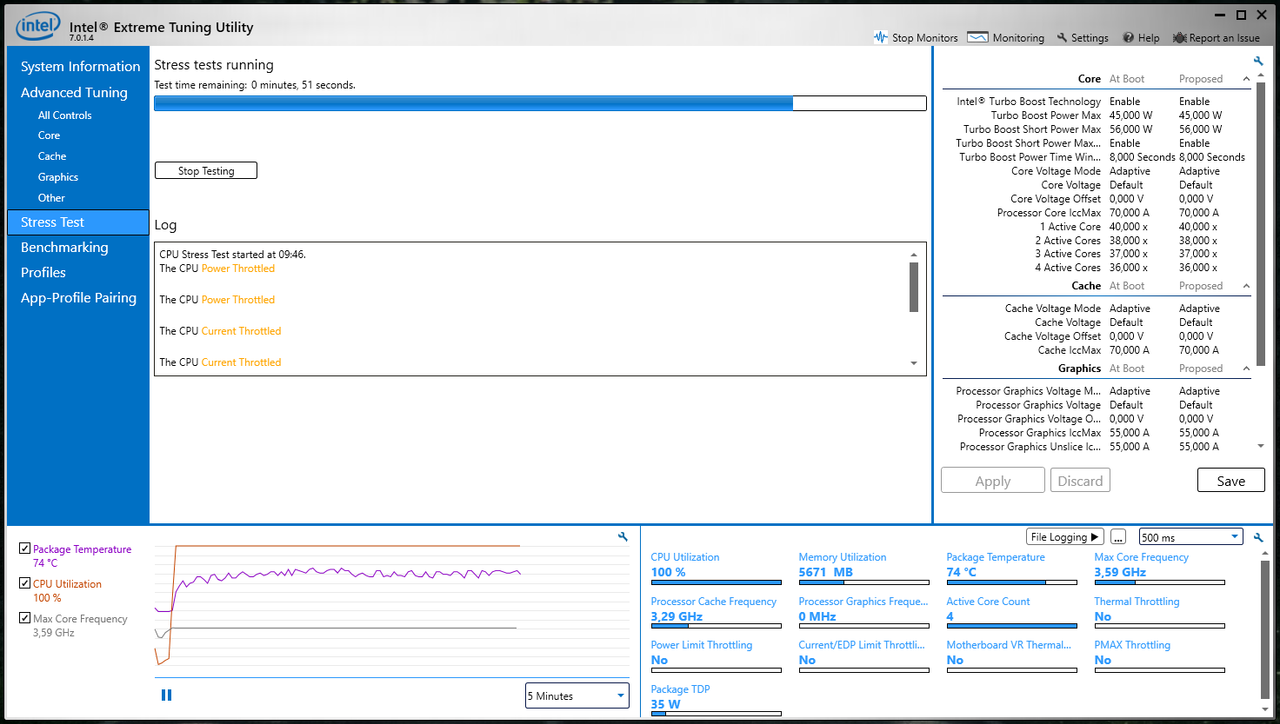
Task: Click the wrench icon beside the 500 ms dropdown
Action: tap(1259, 537)
